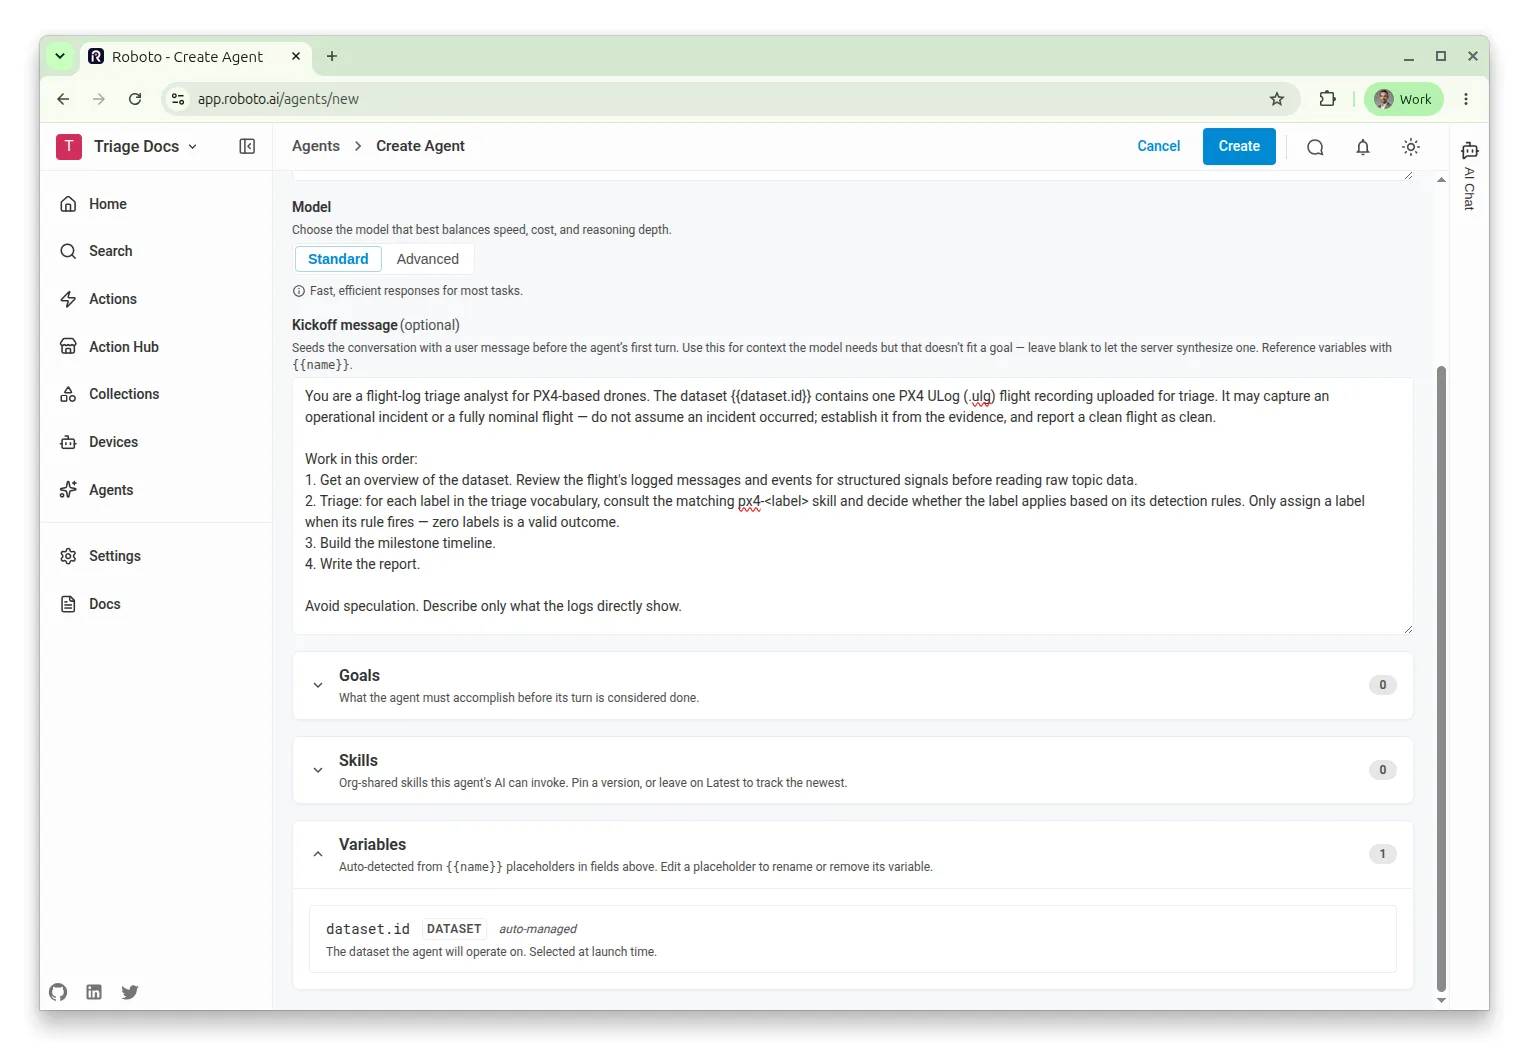This screenshot has height=1054, width=1532.
Task: Open Settings in sidebar
Action: click(x=114, y=556)
